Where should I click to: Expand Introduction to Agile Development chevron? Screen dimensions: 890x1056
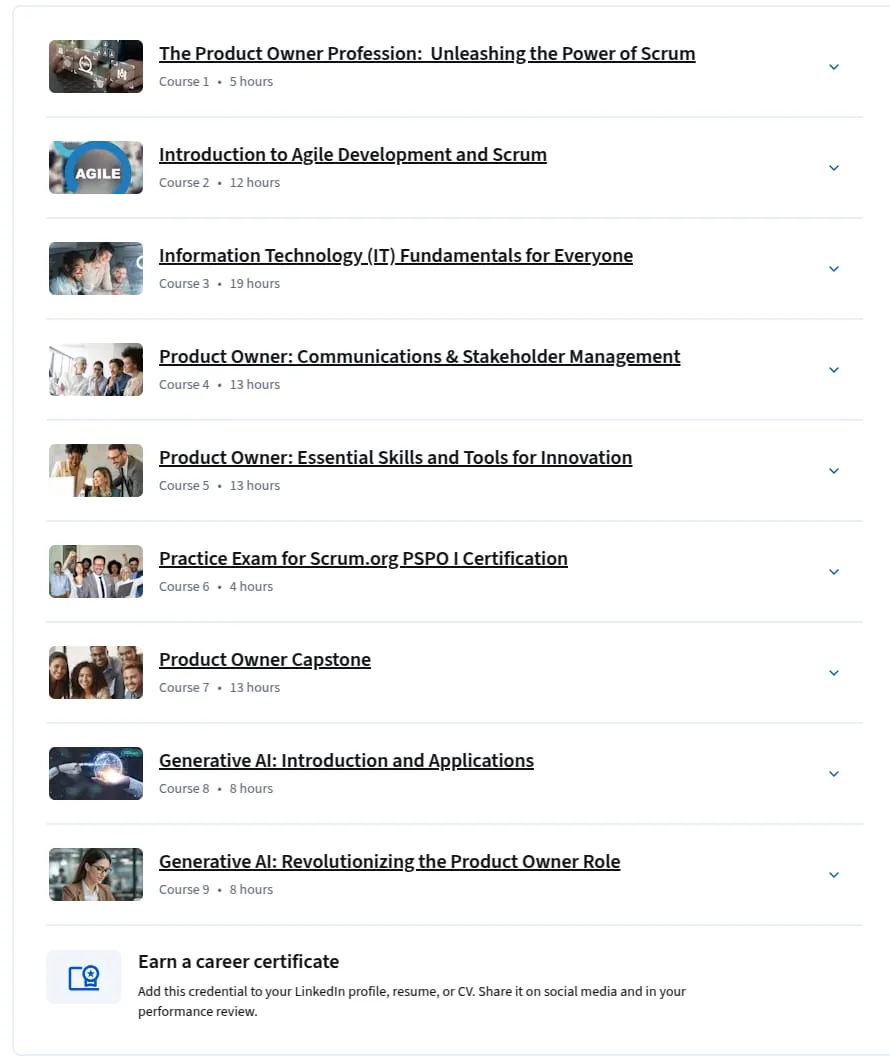[x=833, y=168]
